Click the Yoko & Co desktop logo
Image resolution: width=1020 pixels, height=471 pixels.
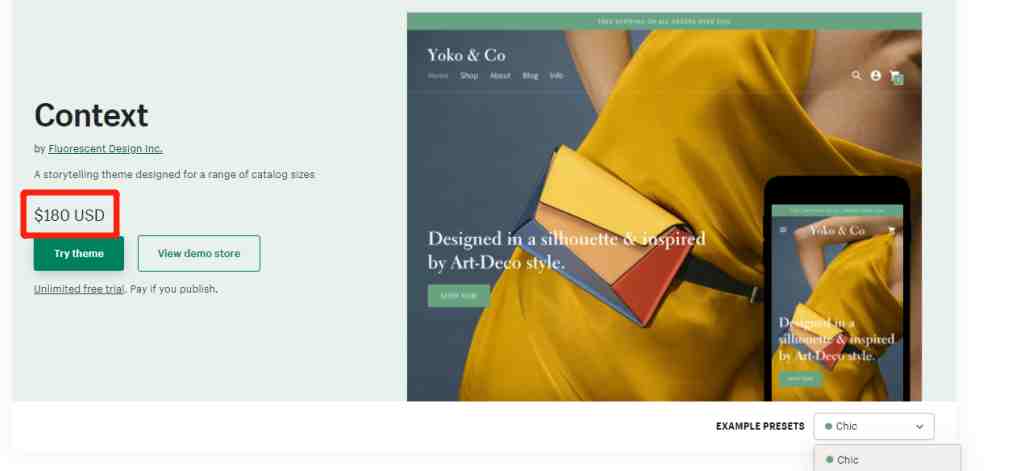click(466, 55)
